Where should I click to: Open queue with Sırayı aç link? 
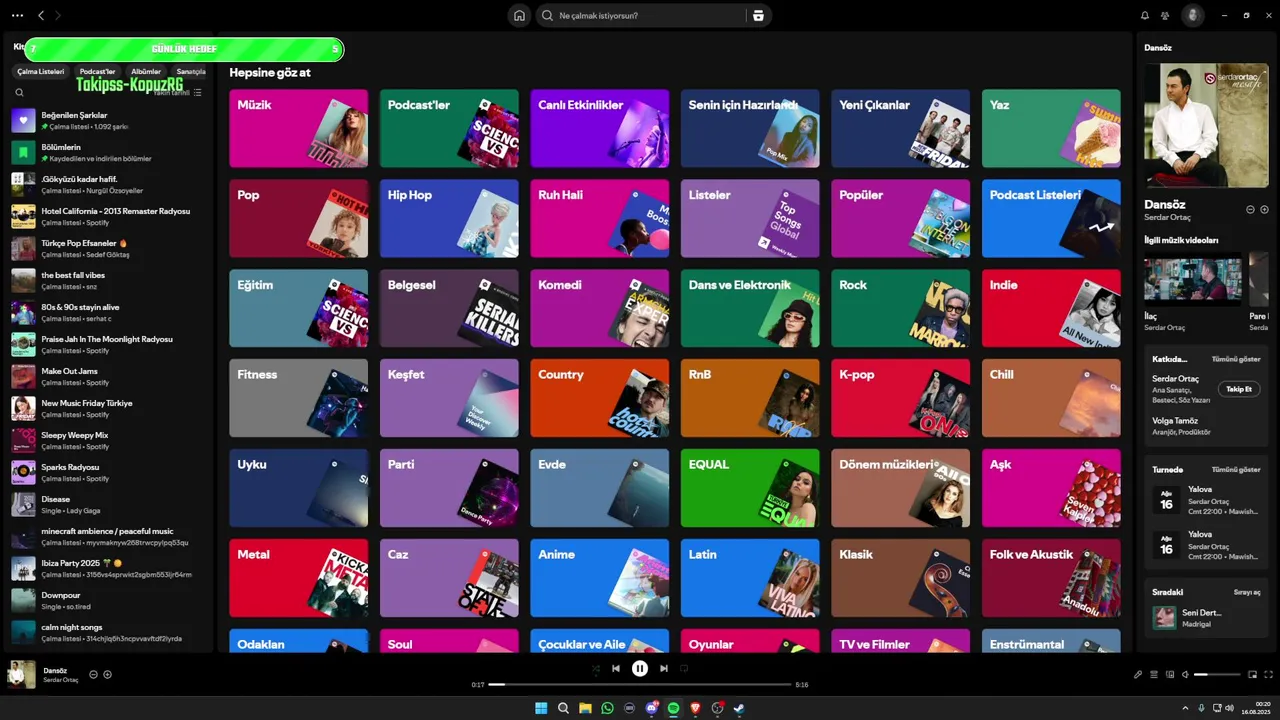(1247, 592)
